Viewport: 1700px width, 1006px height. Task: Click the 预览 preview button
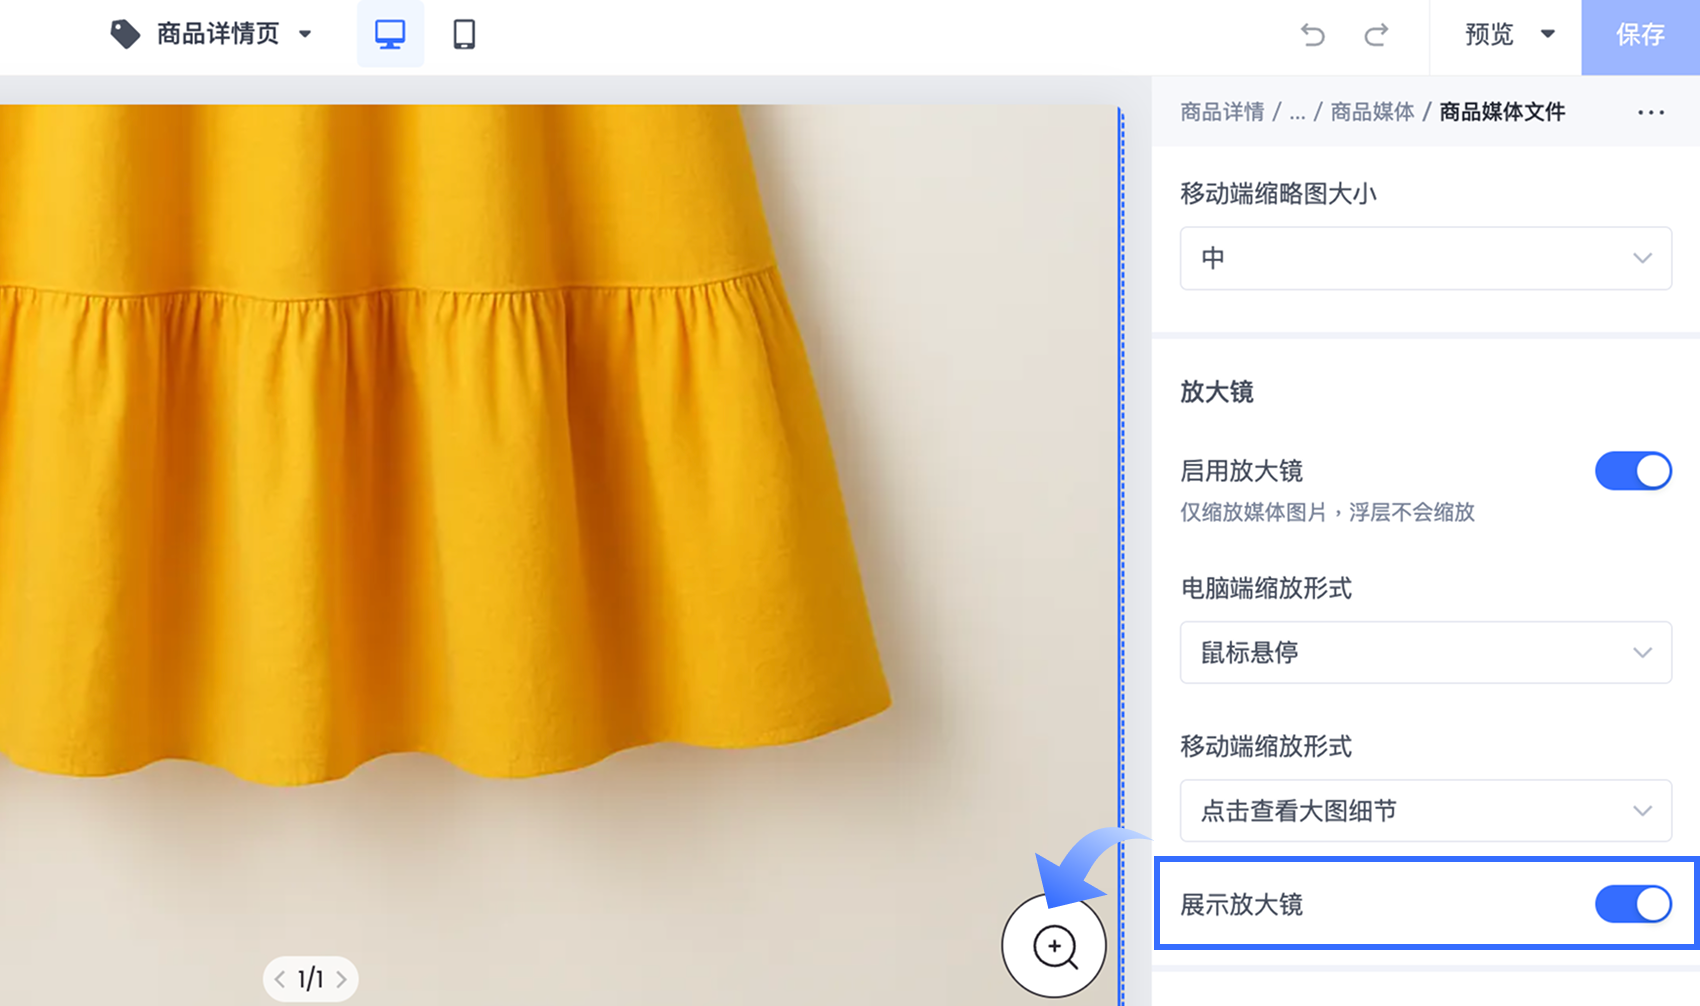(x=1489, y=34)
